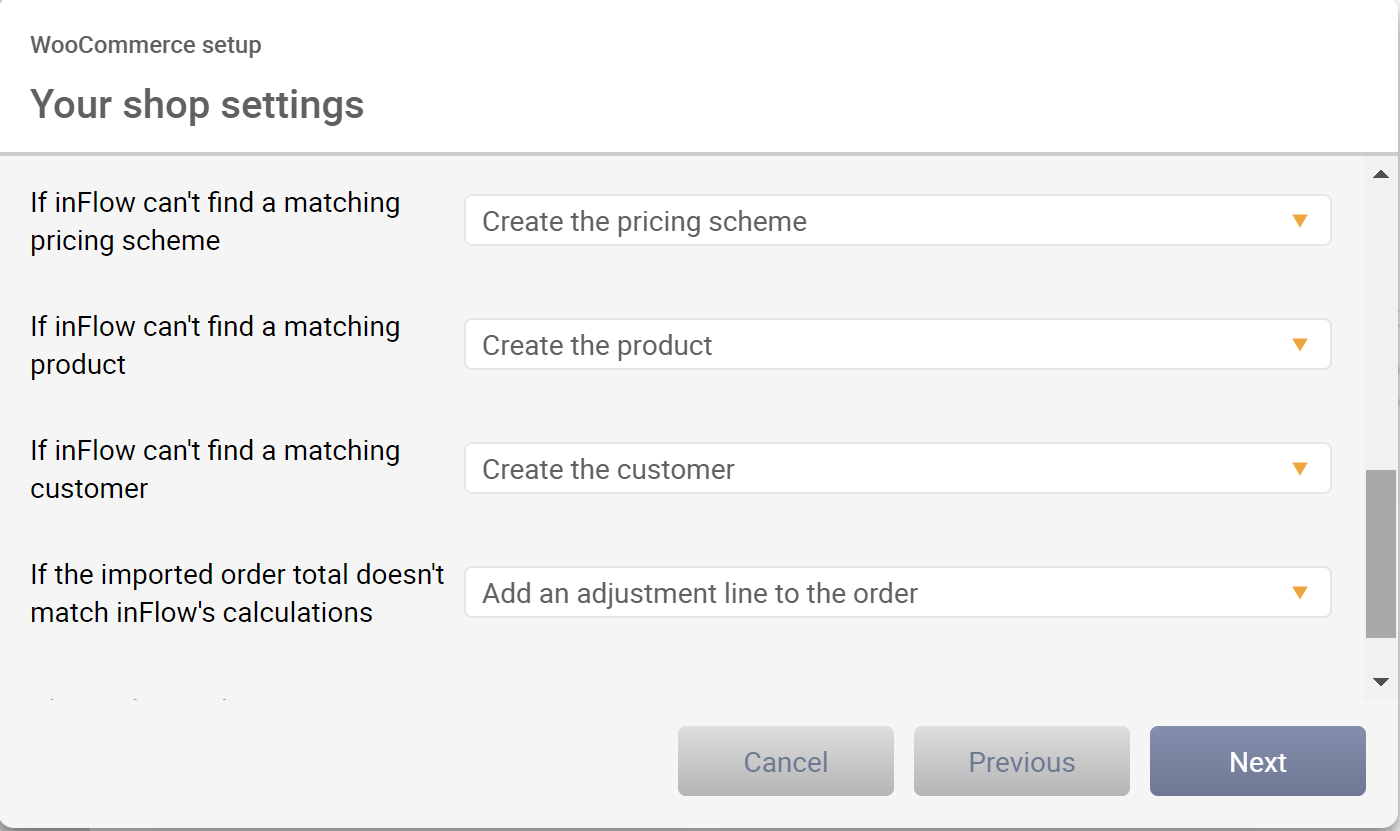Screen dimensions: 1400x831
Task: Expand the "Create the product" combo box
Action: 897,344
